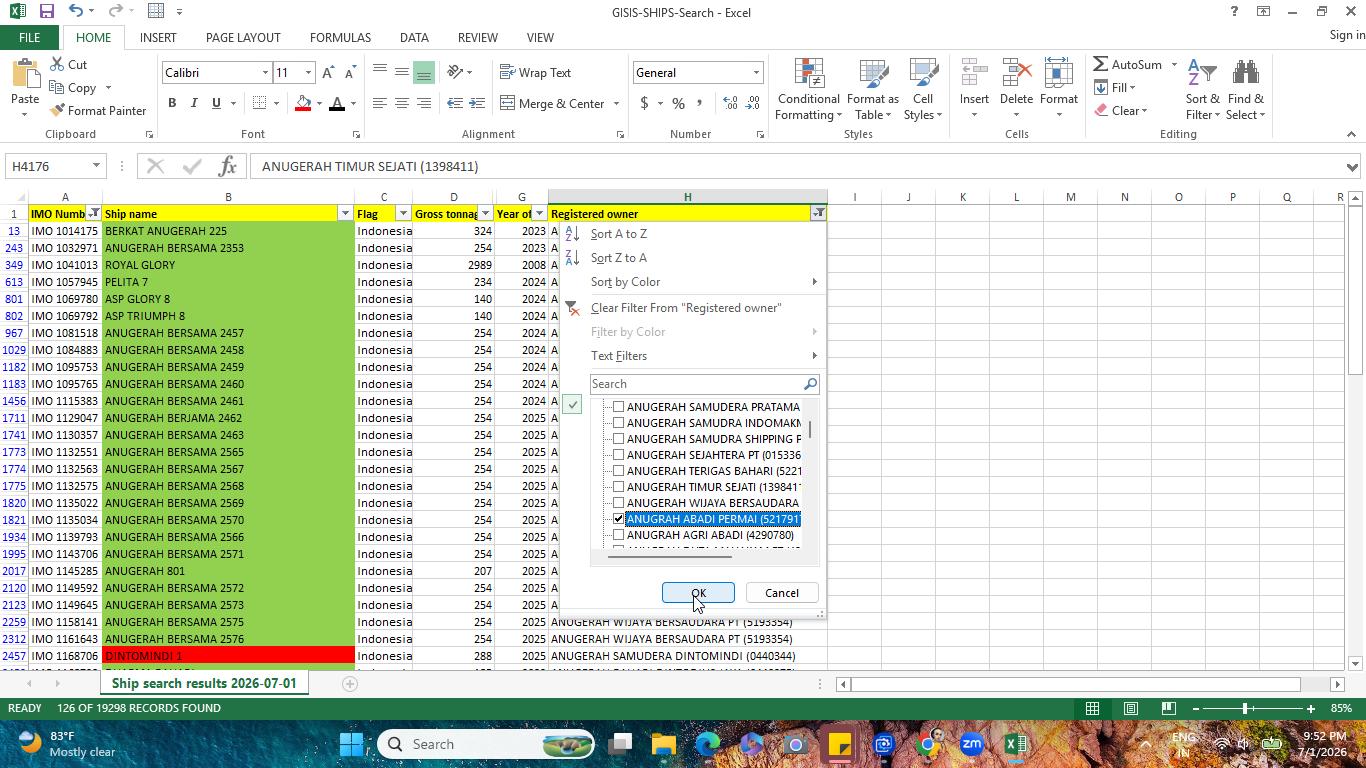The width and height of the screenshot is (1366, 768).
Task: Open Registered owner filter dropdown button
Action: click(x=818, y=213)
